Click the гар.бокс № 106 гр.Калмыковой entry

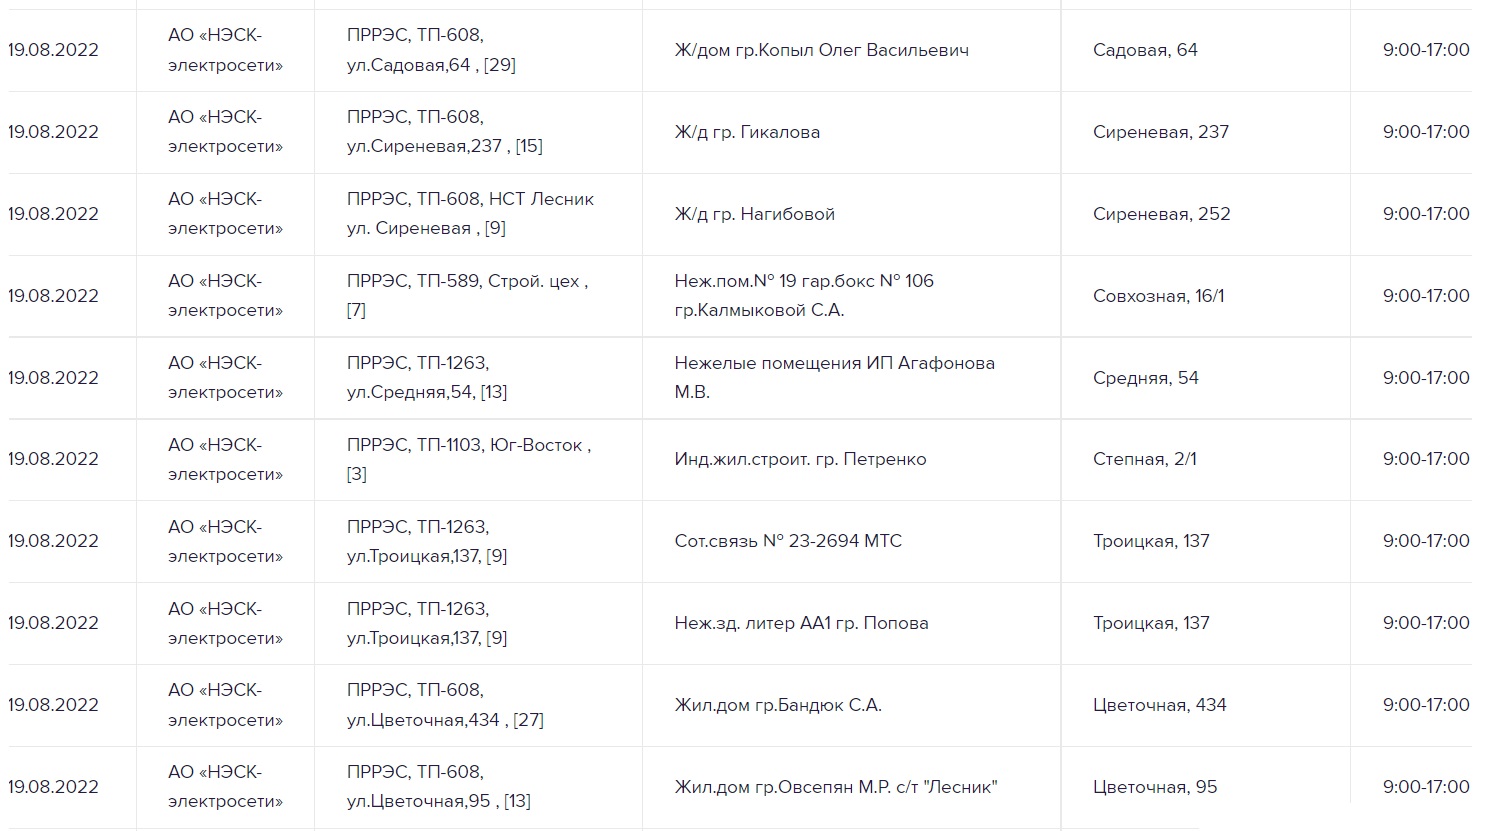(804, 296)
